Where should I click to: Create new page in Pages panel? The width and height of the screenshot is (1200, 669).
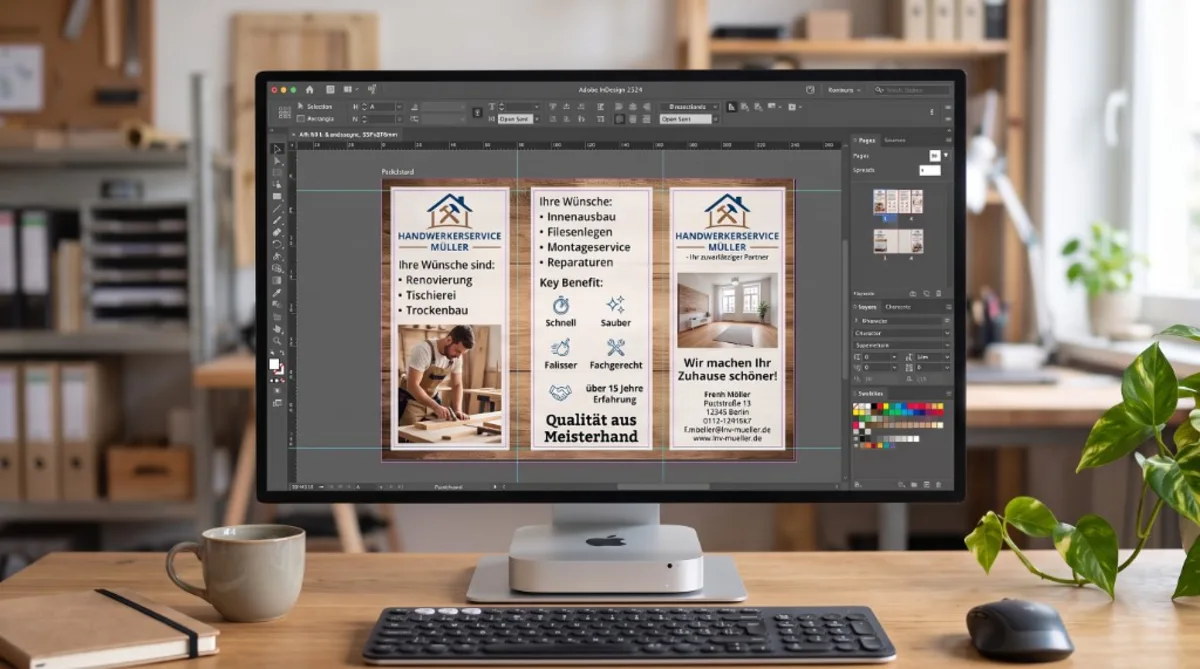coord(926,293)
